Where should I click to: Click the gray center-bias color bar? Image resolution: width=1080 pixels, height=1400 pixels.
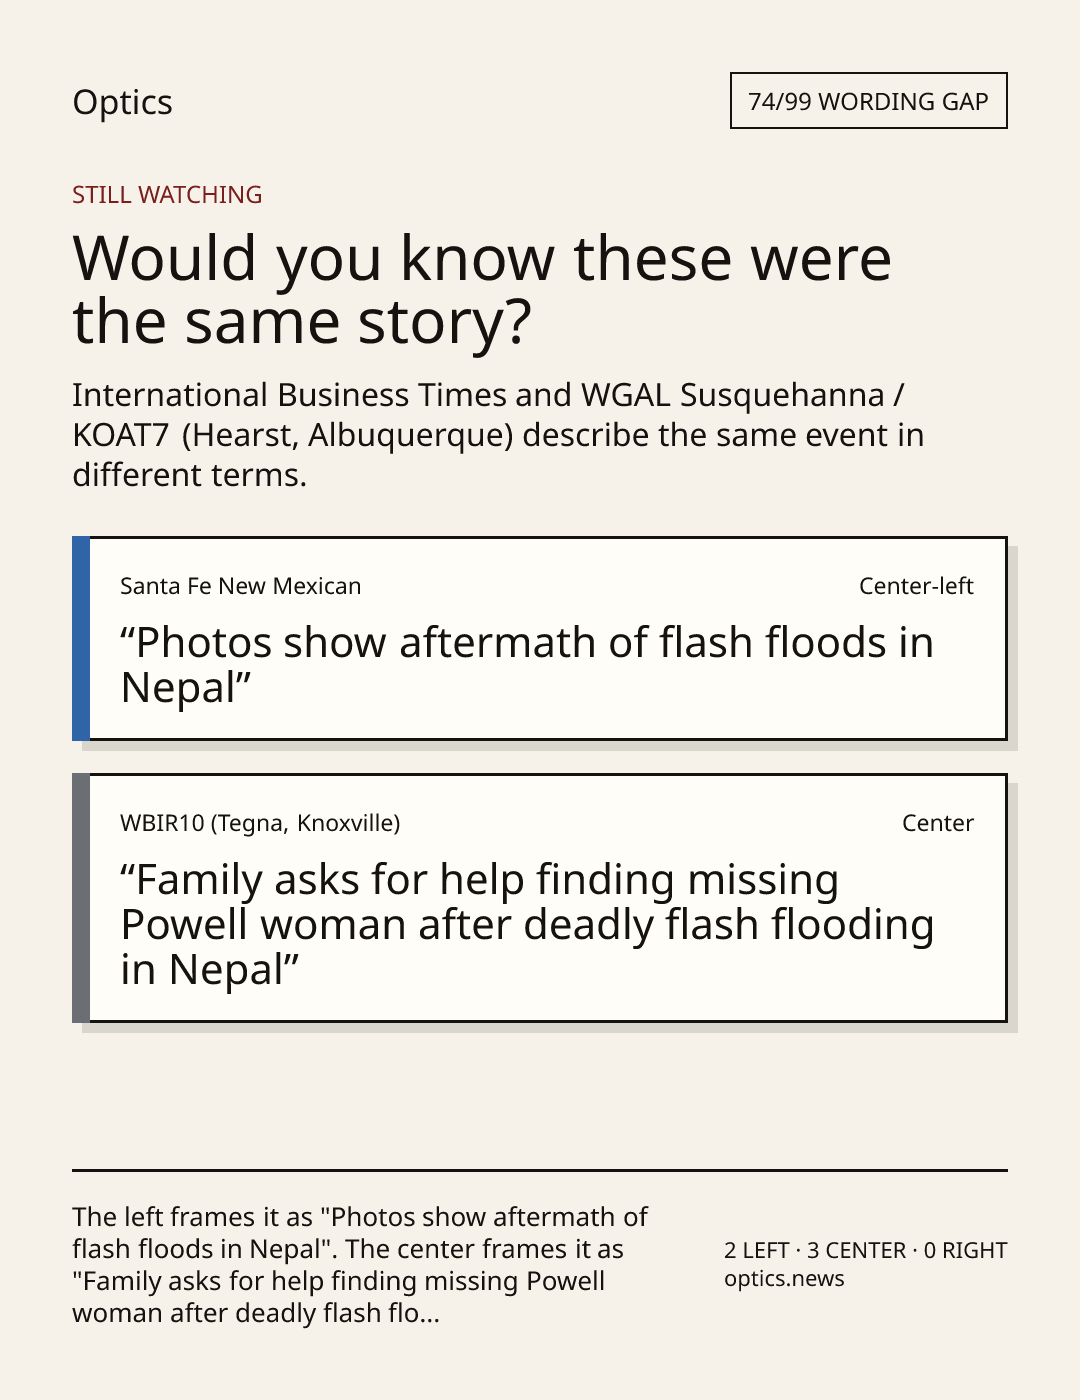coord(81,898)
